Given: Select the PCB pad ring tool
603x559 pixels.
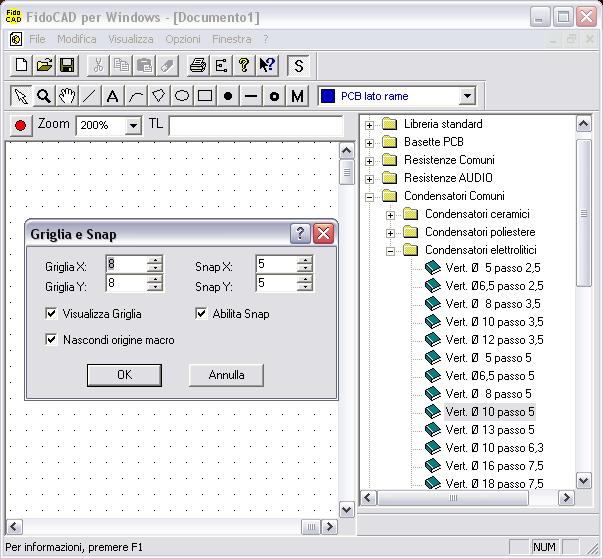Looking at the screenshot, I should 274,96.
